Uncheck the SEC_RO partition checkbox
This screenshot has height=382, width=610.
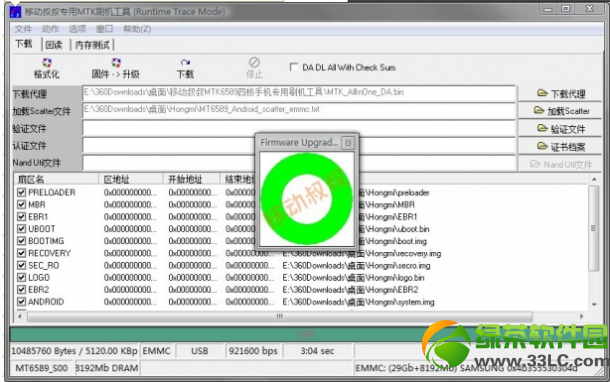(21, 265)
